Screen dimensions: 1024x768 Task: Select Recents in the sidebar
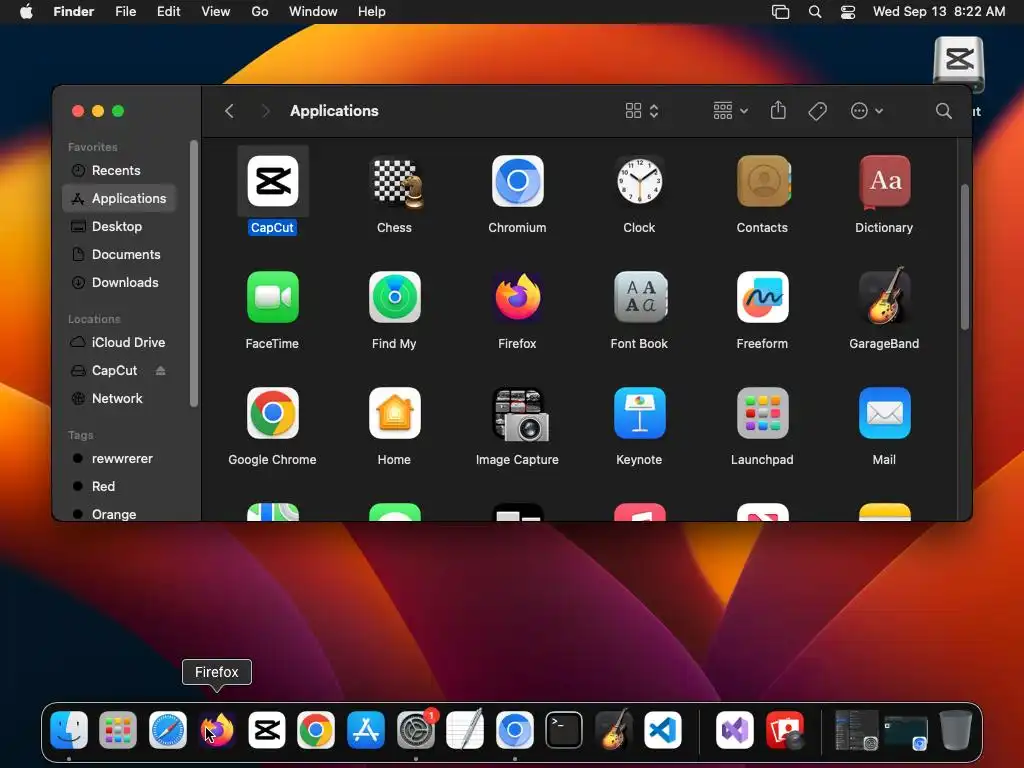point(120,170)
